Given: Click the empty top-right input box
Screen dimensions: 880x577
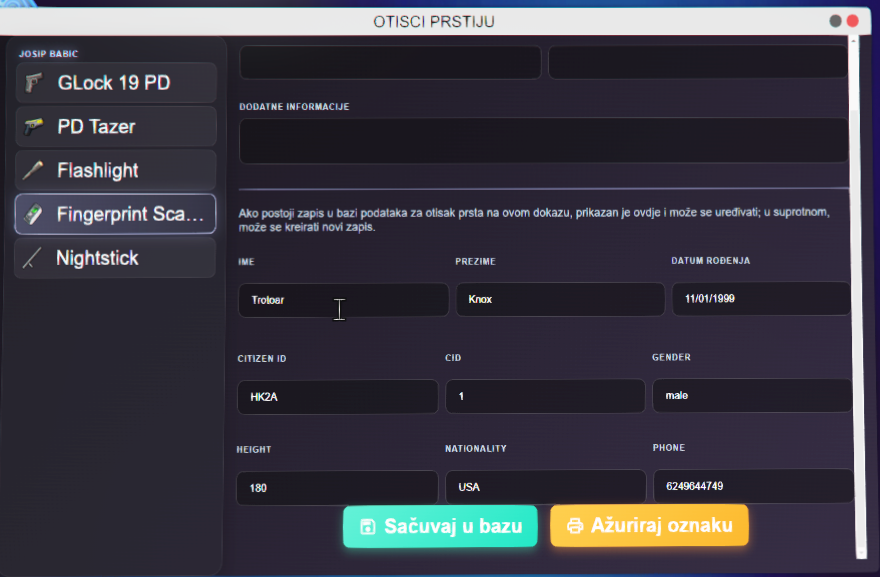Looking at the screenshot, I should coord(698,62).
